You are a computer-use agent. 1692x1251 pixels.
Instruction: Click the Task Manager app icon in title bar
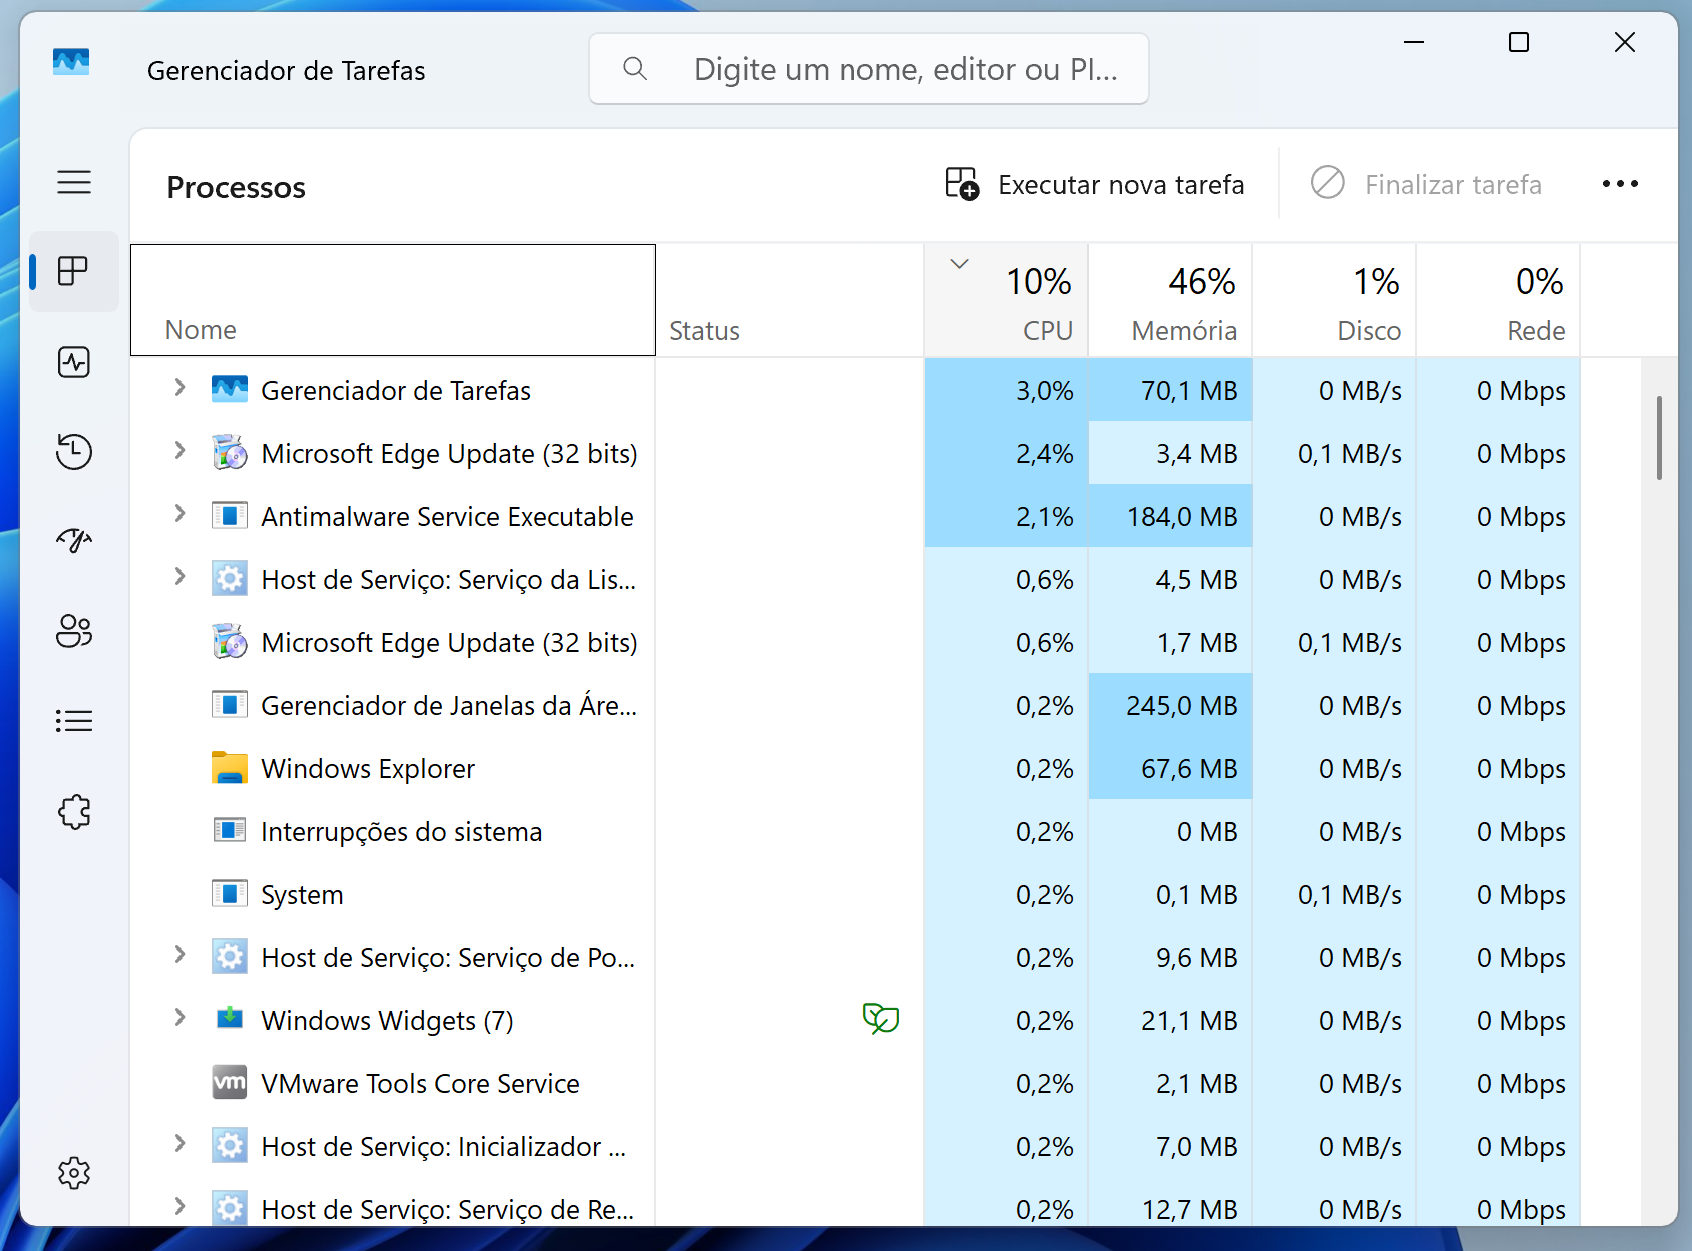click(71, 62)
